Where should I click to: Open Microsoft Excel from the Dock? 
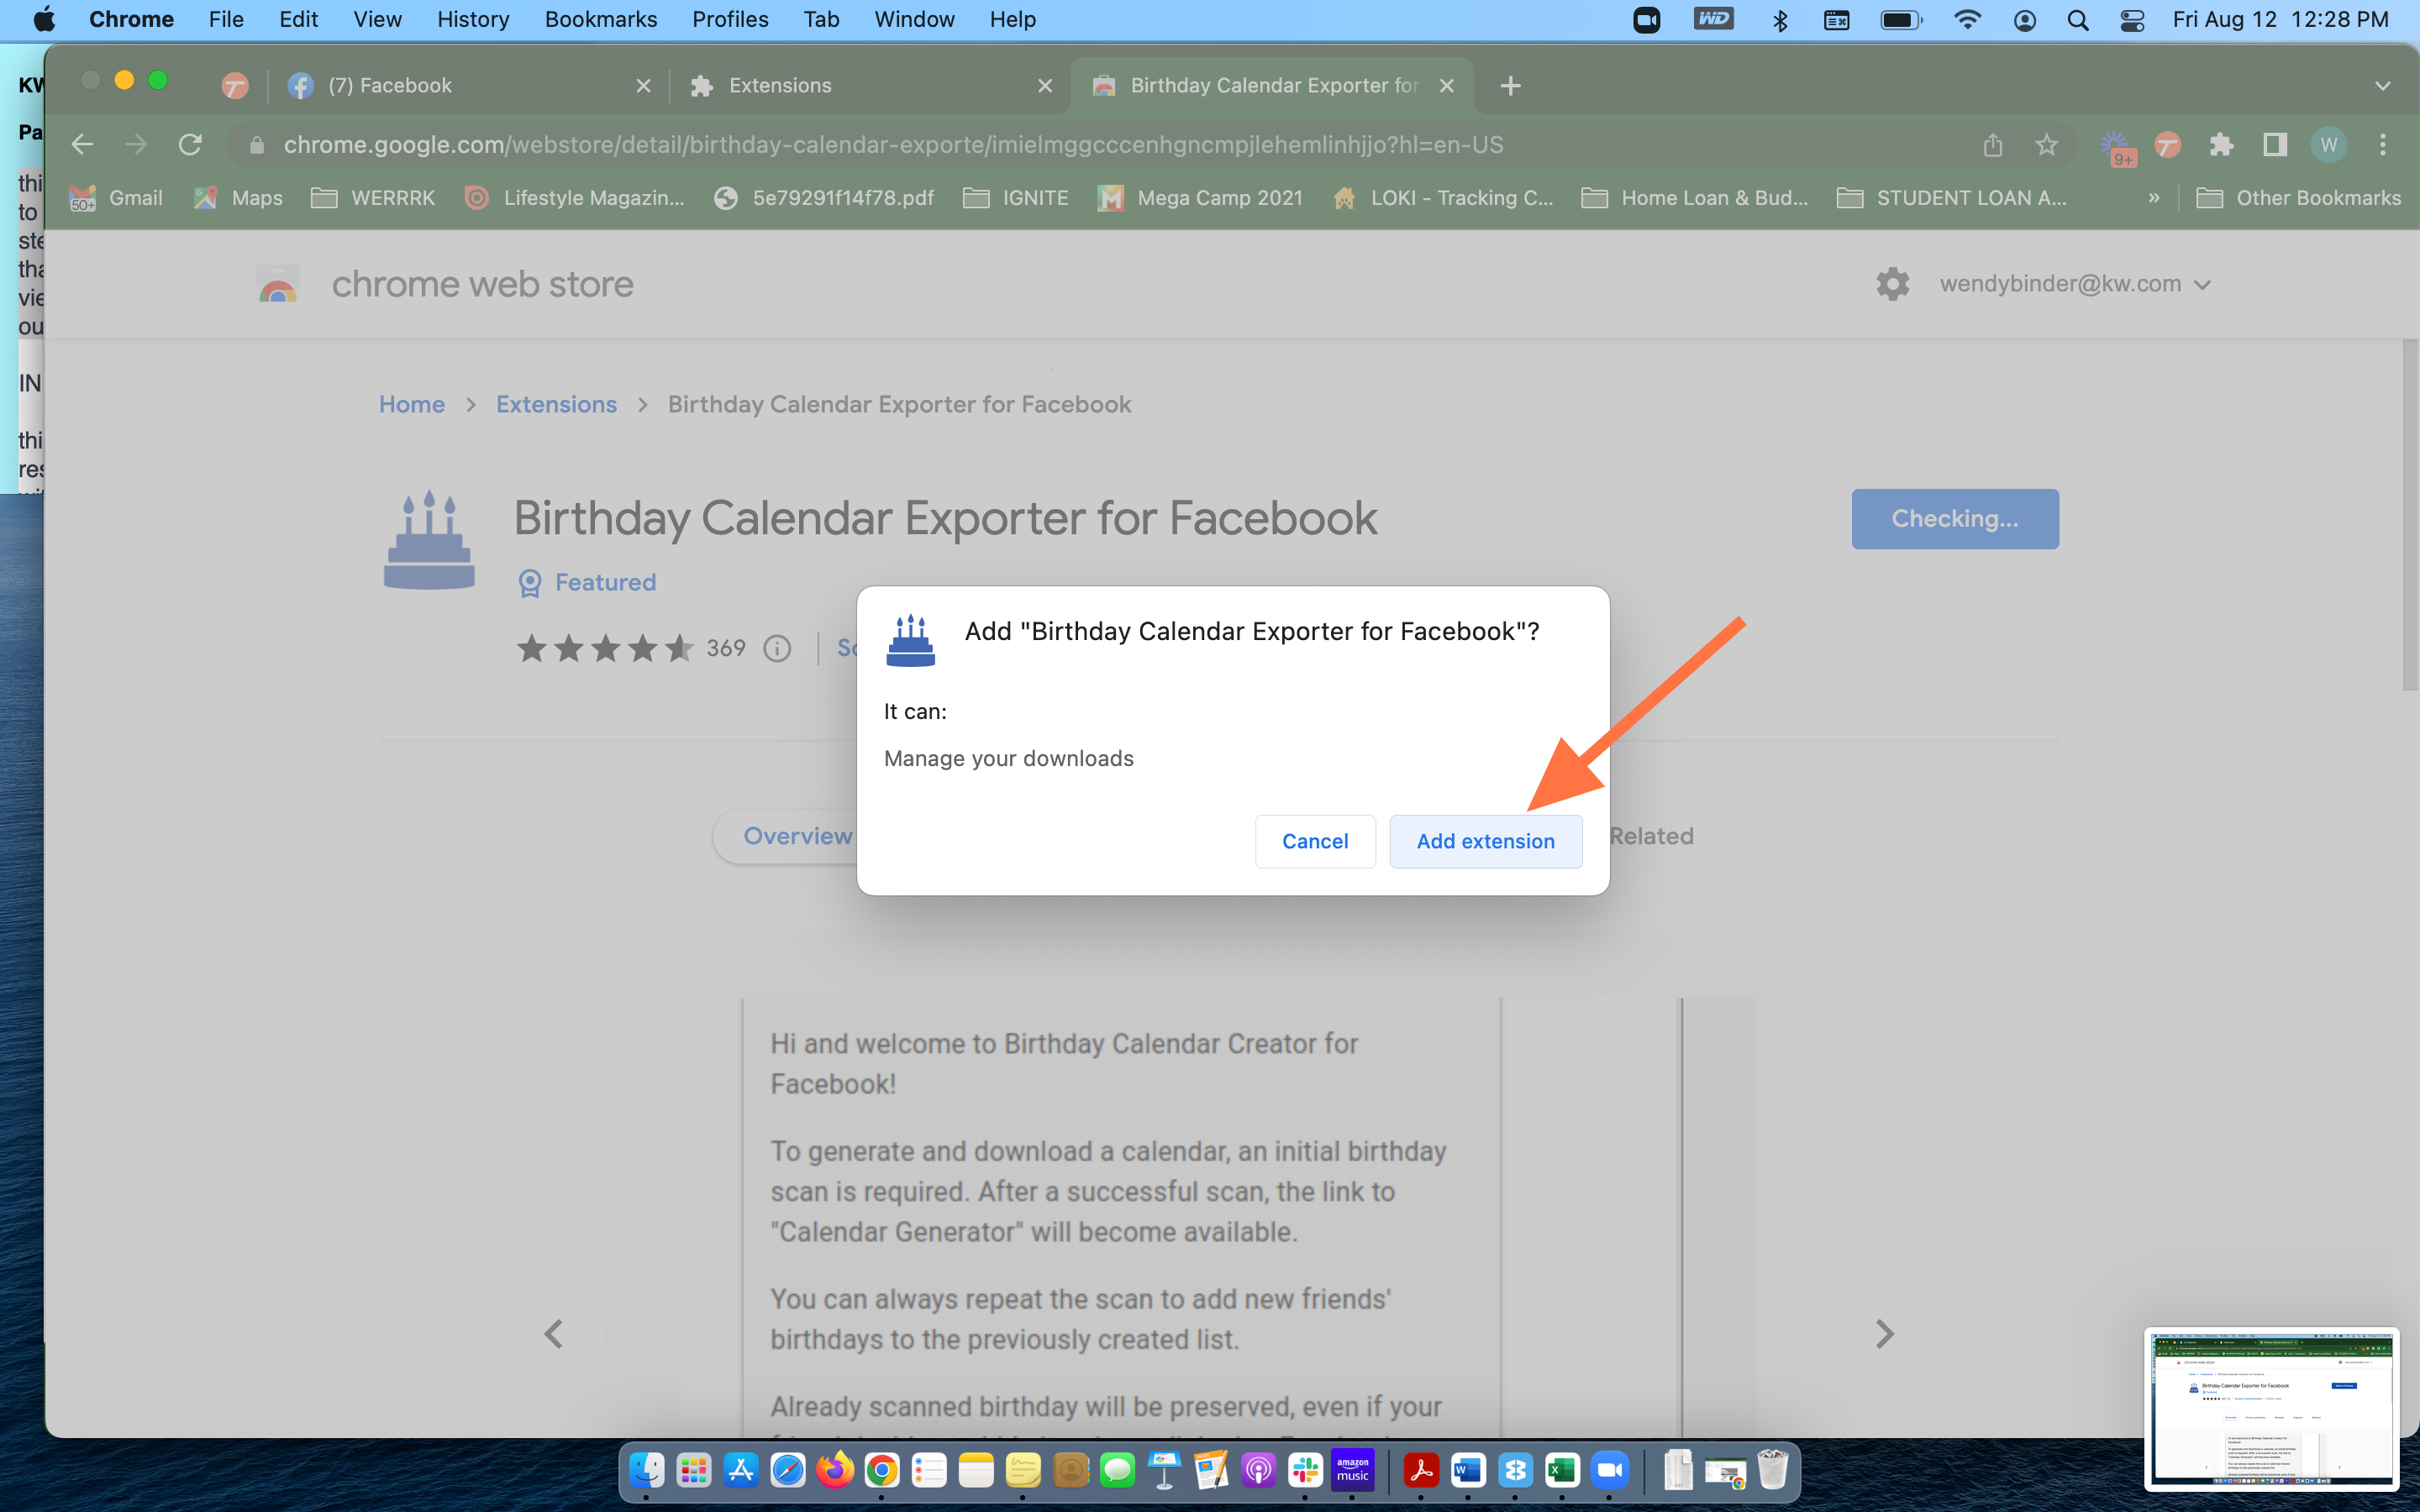1562,1470
